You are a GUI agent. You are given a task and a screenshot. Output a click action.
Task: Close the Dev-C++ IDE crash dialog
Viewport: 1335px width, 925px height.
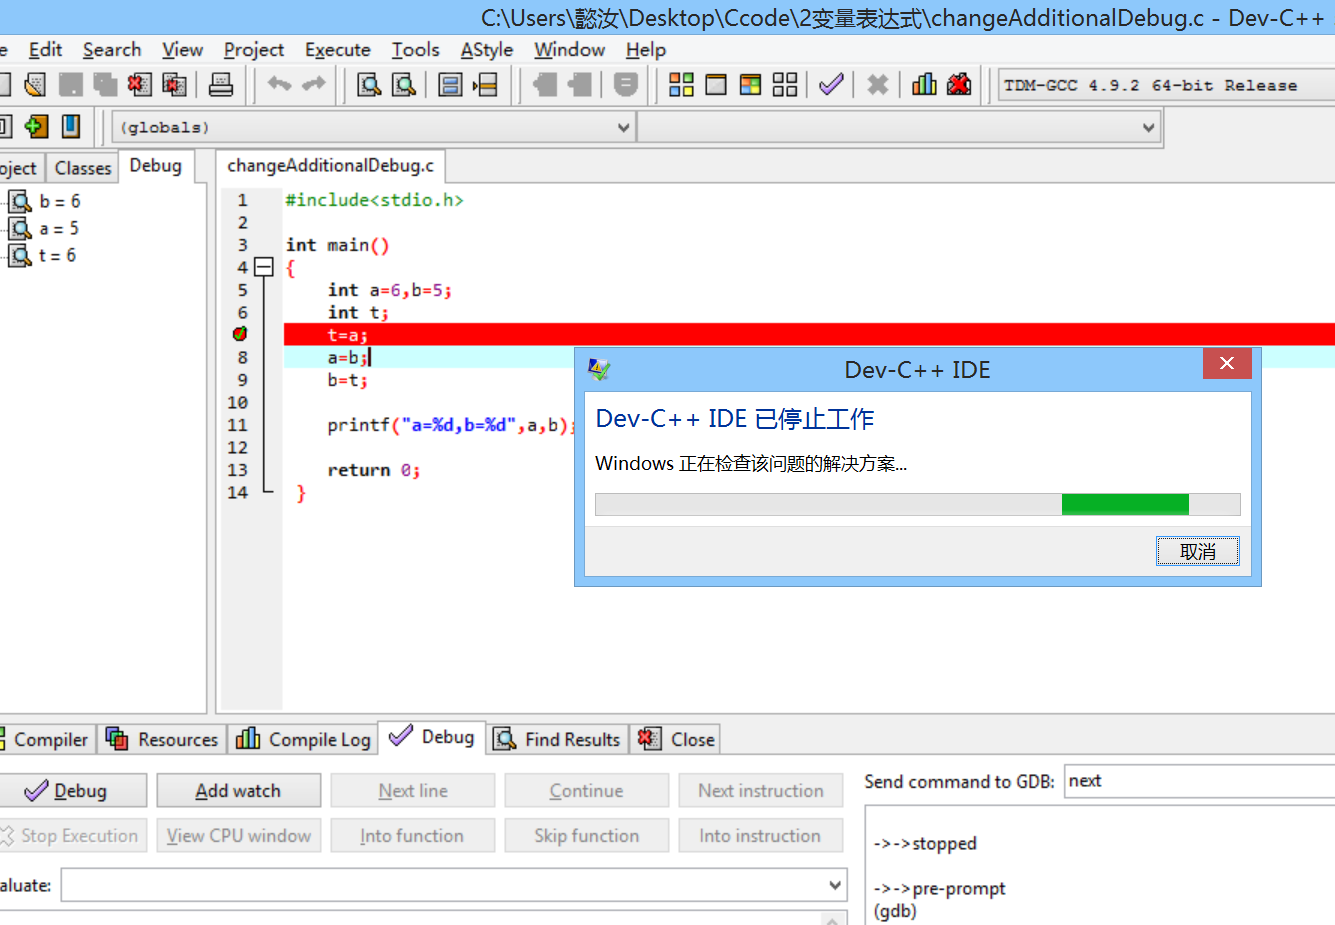click(1227, 363)
